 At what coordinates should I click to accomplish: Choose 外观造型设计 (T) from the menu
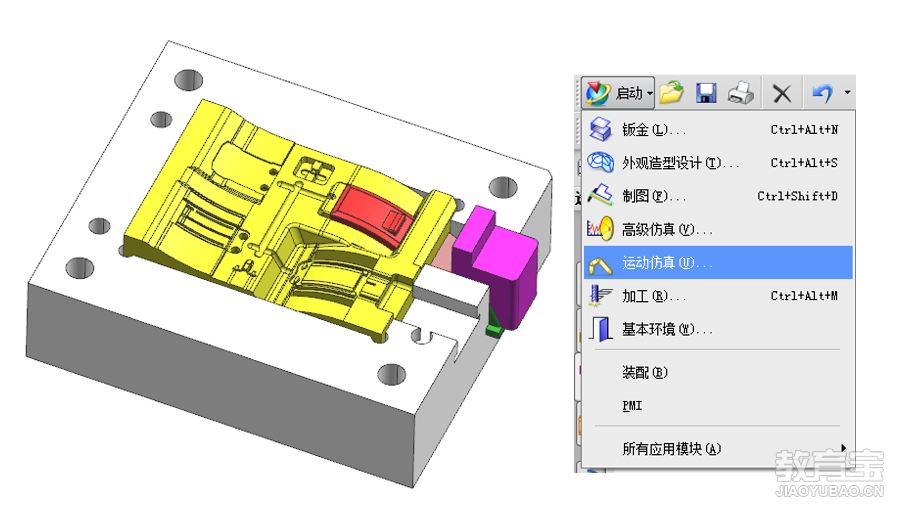(718, 163)
